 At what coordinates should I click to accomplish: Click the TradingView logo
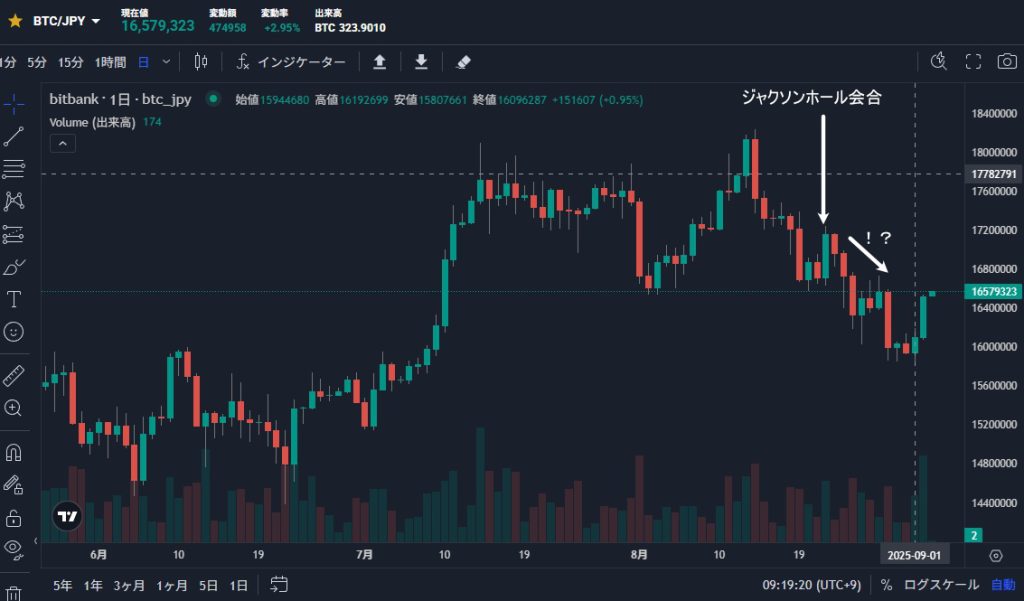pos(67,516)
